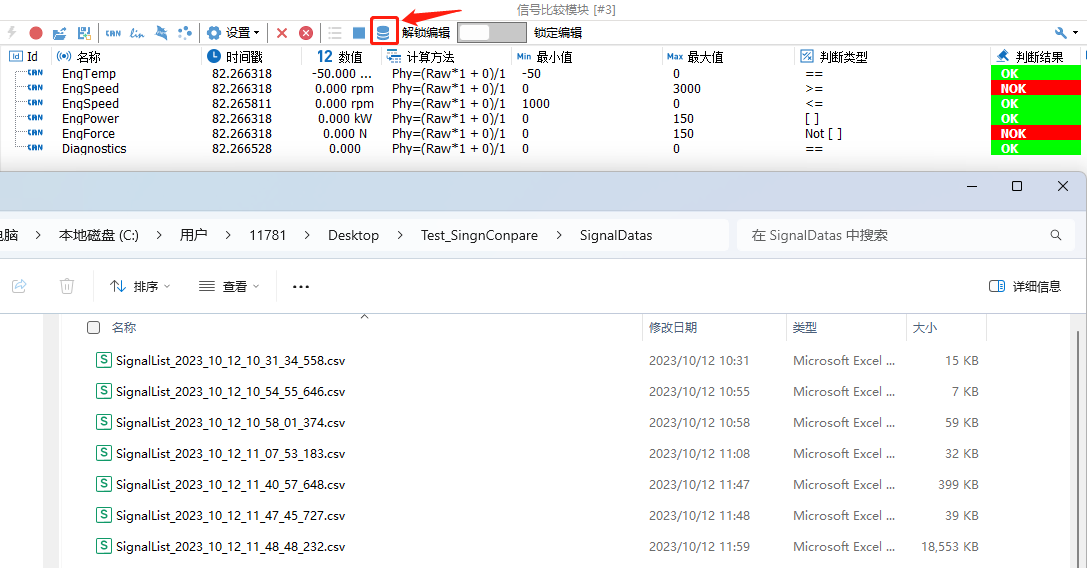Delete selected signal with red X
This screenshot has height=568, width=1087.
[281, 33]
